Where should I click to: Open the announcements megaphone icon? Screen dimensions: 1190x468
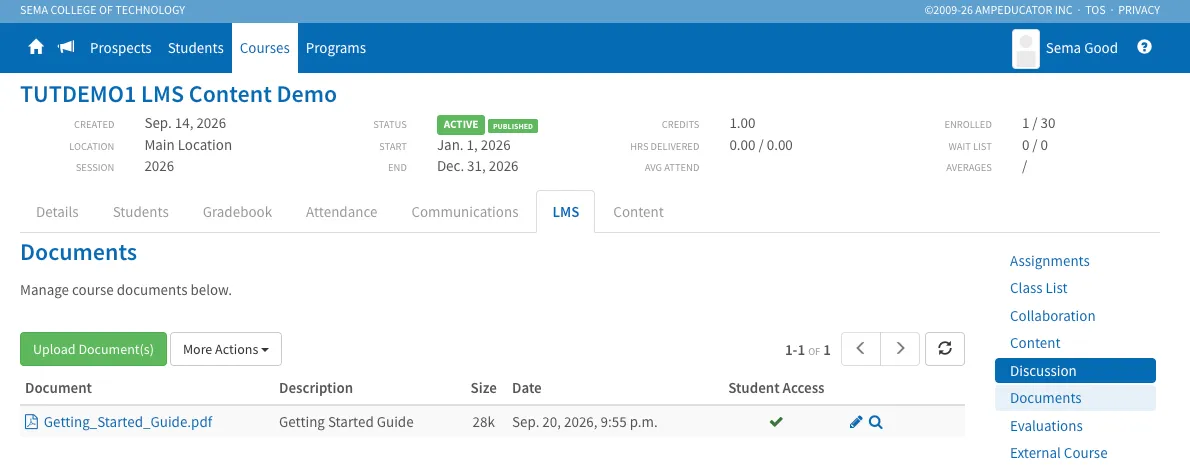pos(67,47)
